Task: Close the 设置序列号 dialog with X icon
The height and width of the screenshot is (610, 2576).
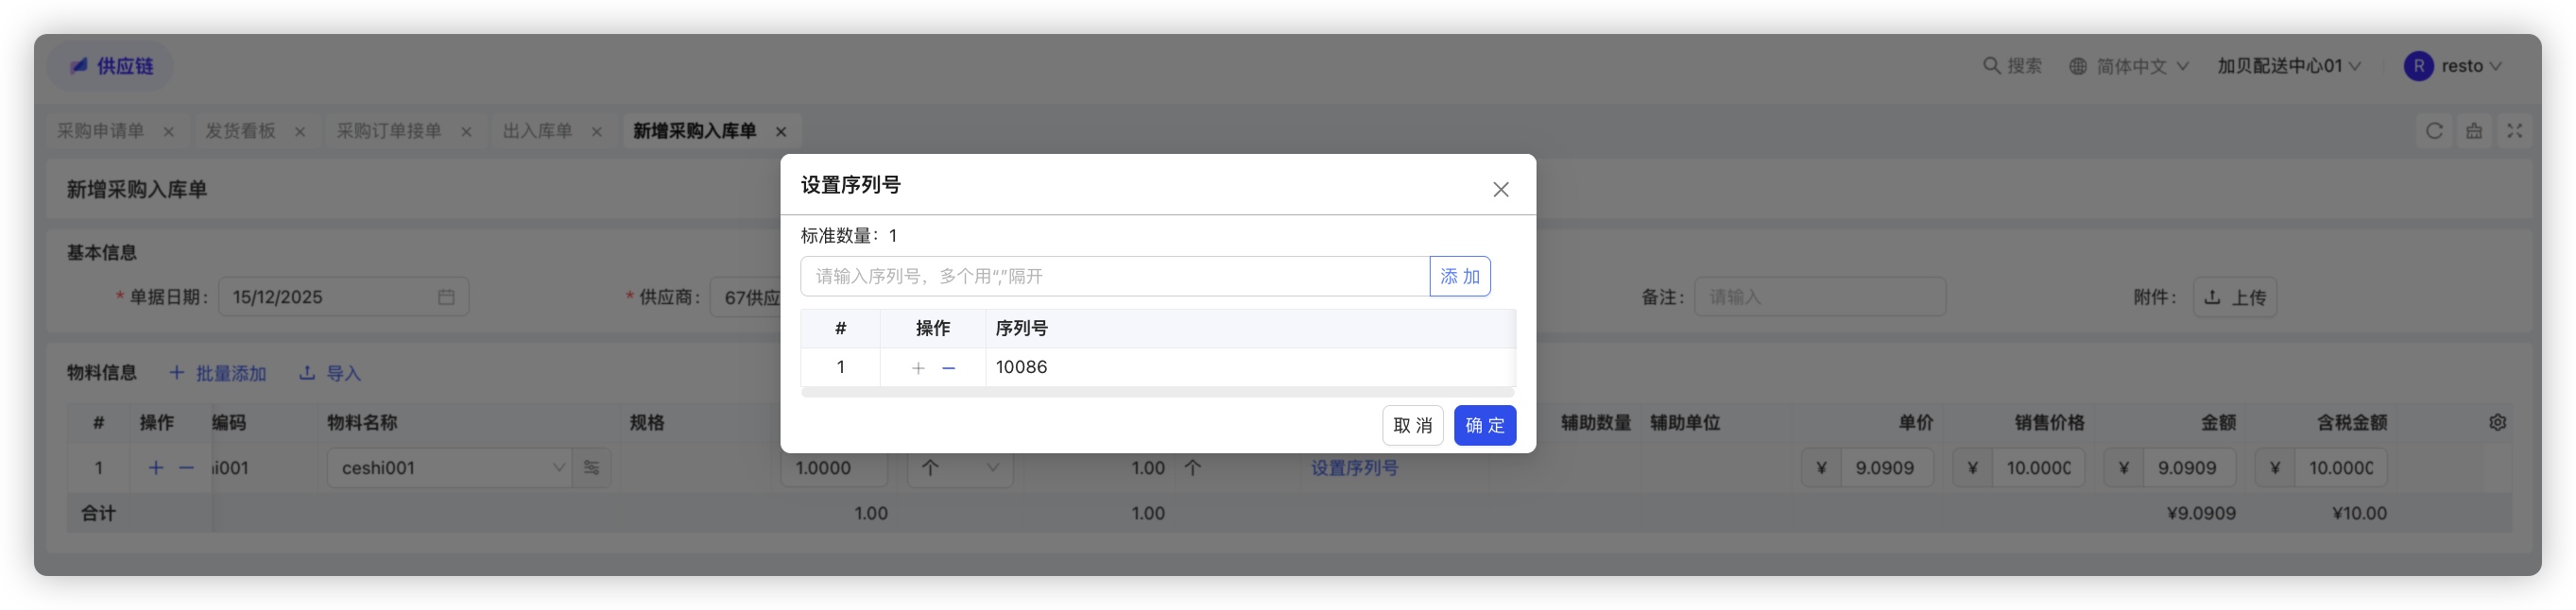Action: (1500, 189)
